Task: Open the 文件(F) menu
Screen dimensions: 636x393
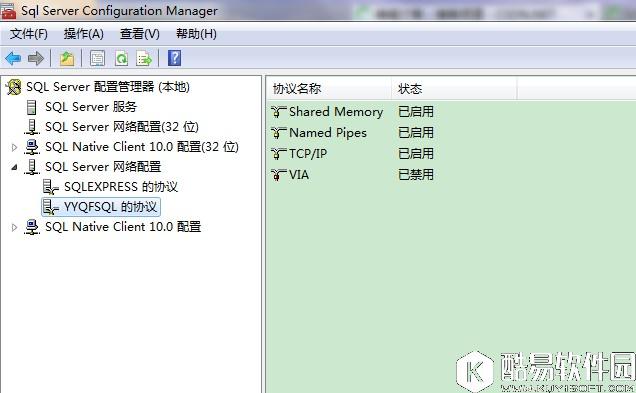Action: point(29,34)
